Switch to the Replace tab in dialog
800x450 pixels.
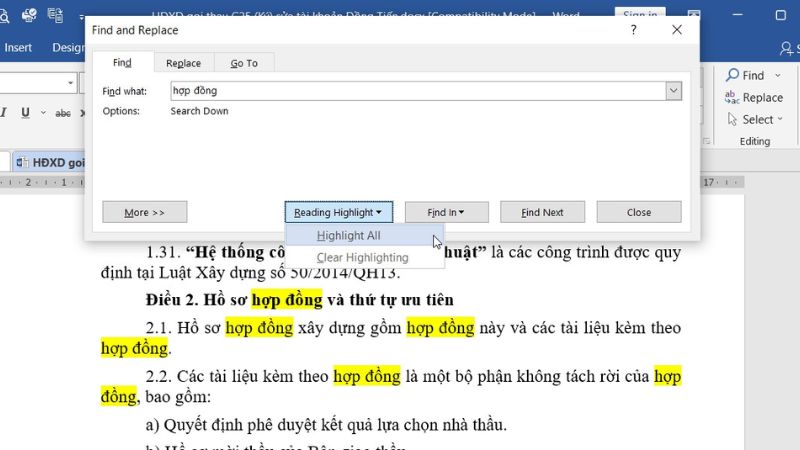pos(184,63)
